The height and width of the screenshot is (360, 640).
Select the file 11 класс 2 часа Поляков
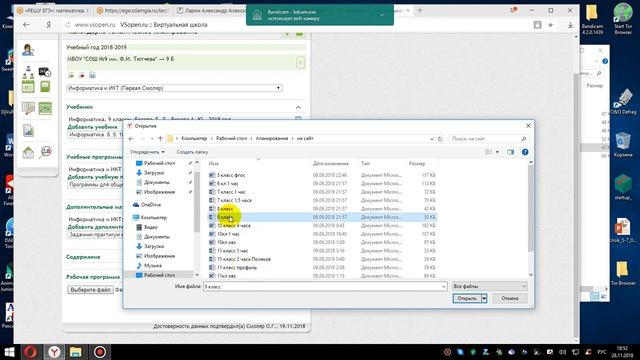coord(244,259)
